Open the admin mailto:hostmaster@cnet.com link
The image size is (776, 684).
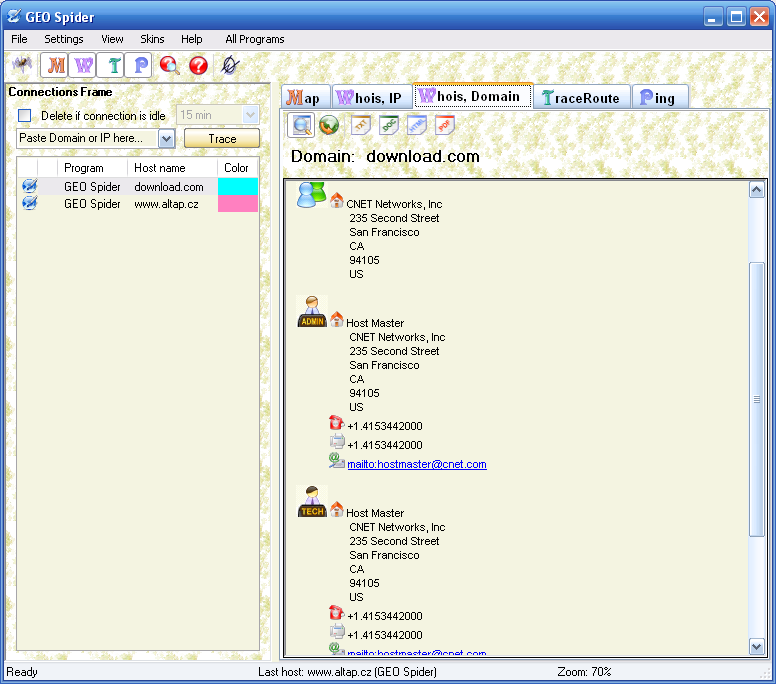[417, 464]
